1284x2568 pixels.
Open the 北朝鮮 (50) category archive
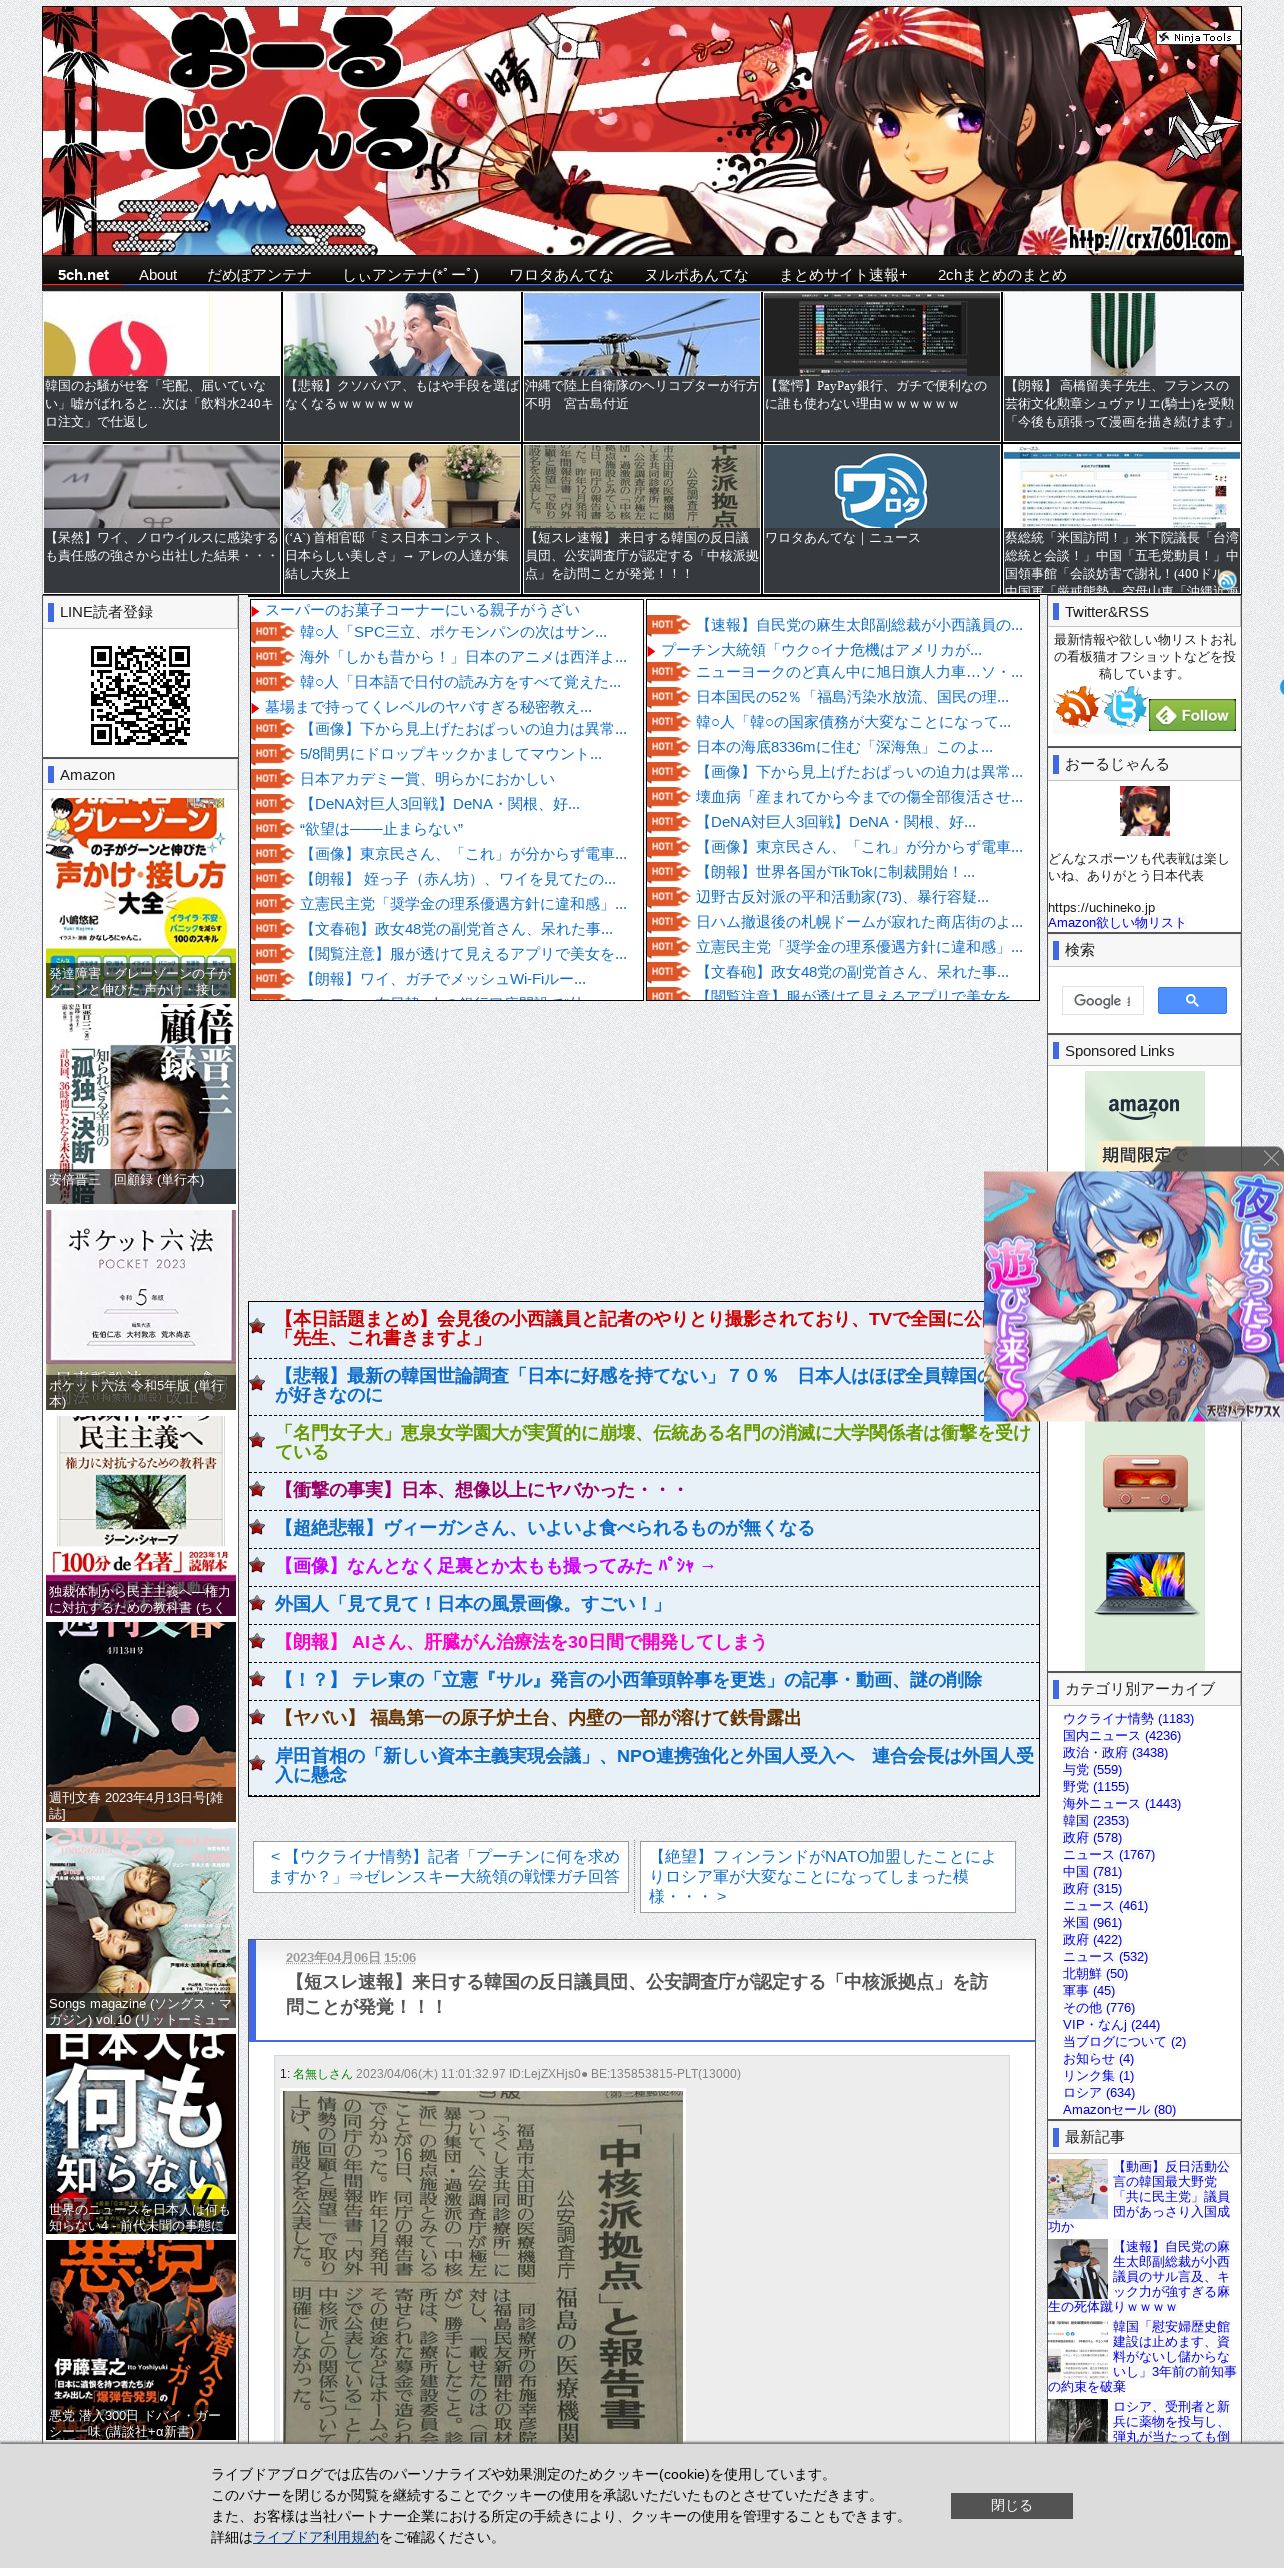coord(1095,1973)
